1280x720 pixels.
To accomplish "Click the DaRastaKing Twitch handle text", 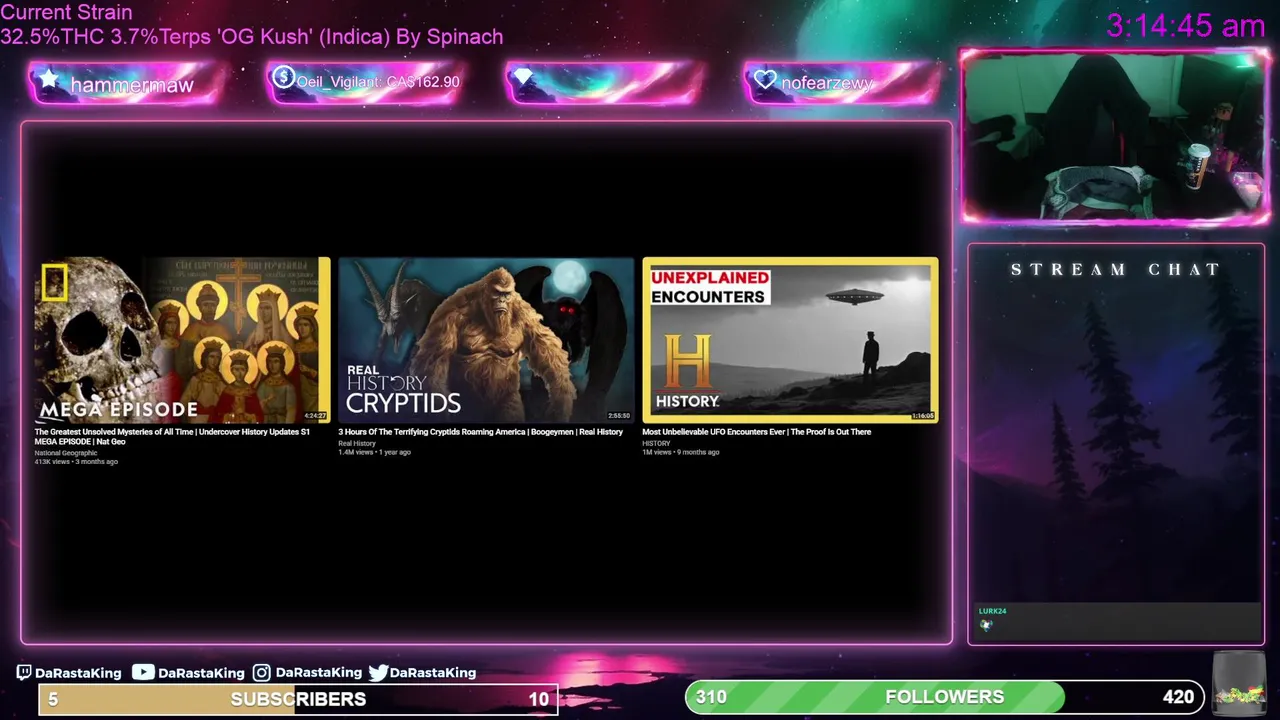I will (78, 673).
